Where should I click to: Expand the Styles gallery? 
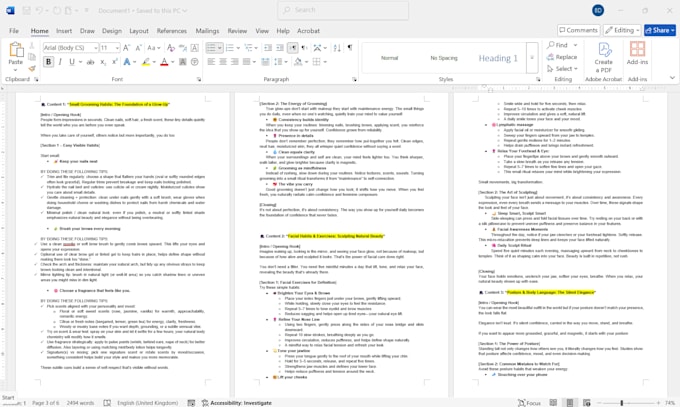532,57
